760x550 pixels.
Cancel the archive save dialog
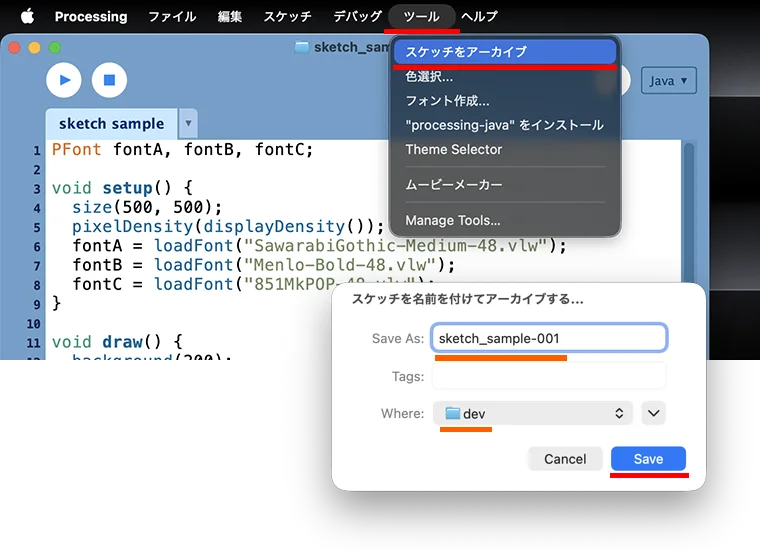565,459
